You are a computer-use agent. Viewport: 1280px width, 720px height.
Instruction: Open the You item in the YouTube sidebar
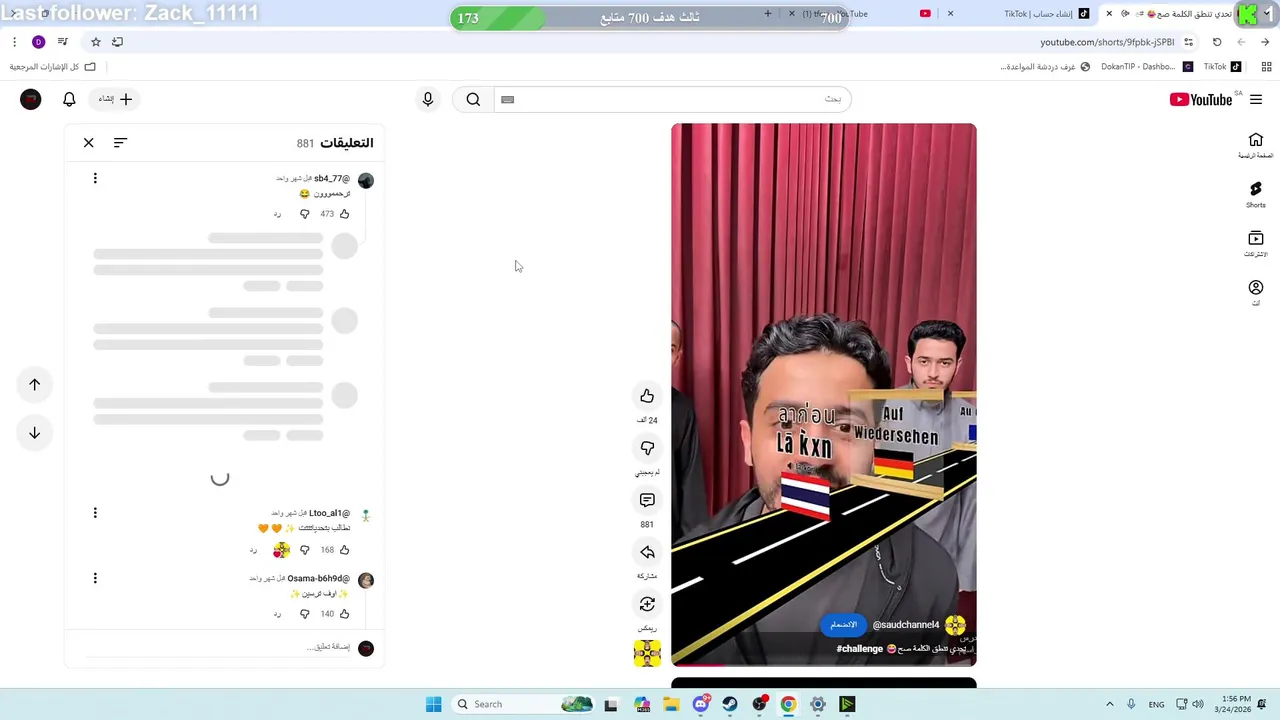pos(1256,293)
